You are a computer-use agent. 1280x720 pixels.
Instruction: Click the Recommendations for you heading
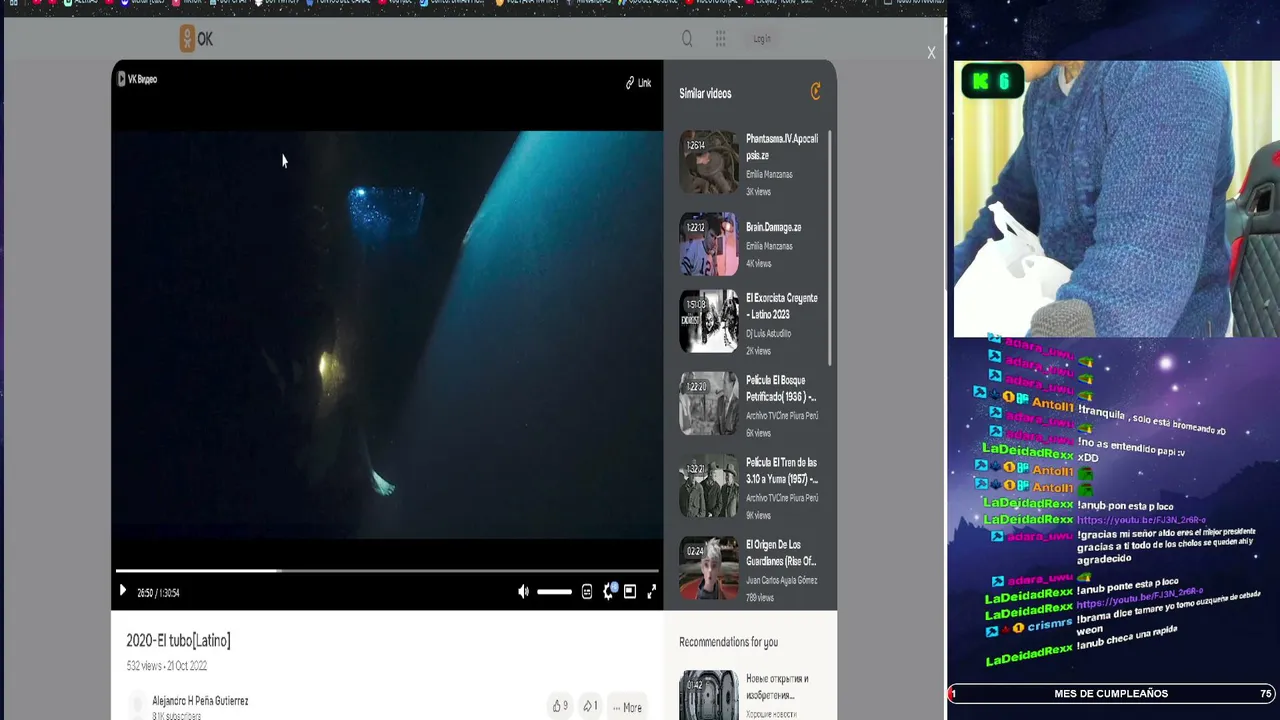point(728,642)
